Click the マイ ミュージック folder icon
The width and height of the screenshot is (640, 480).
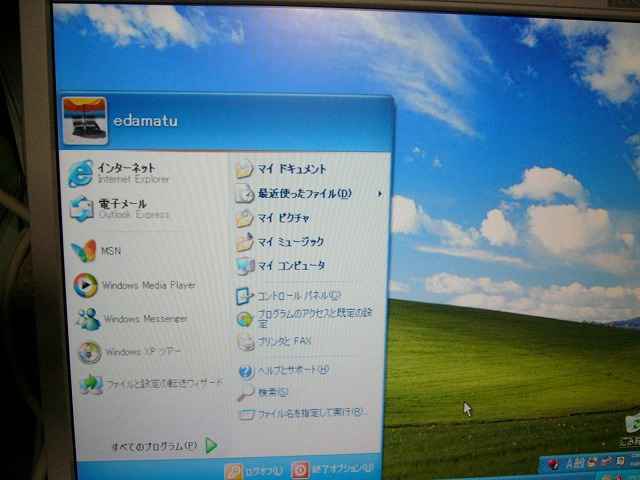245,242
